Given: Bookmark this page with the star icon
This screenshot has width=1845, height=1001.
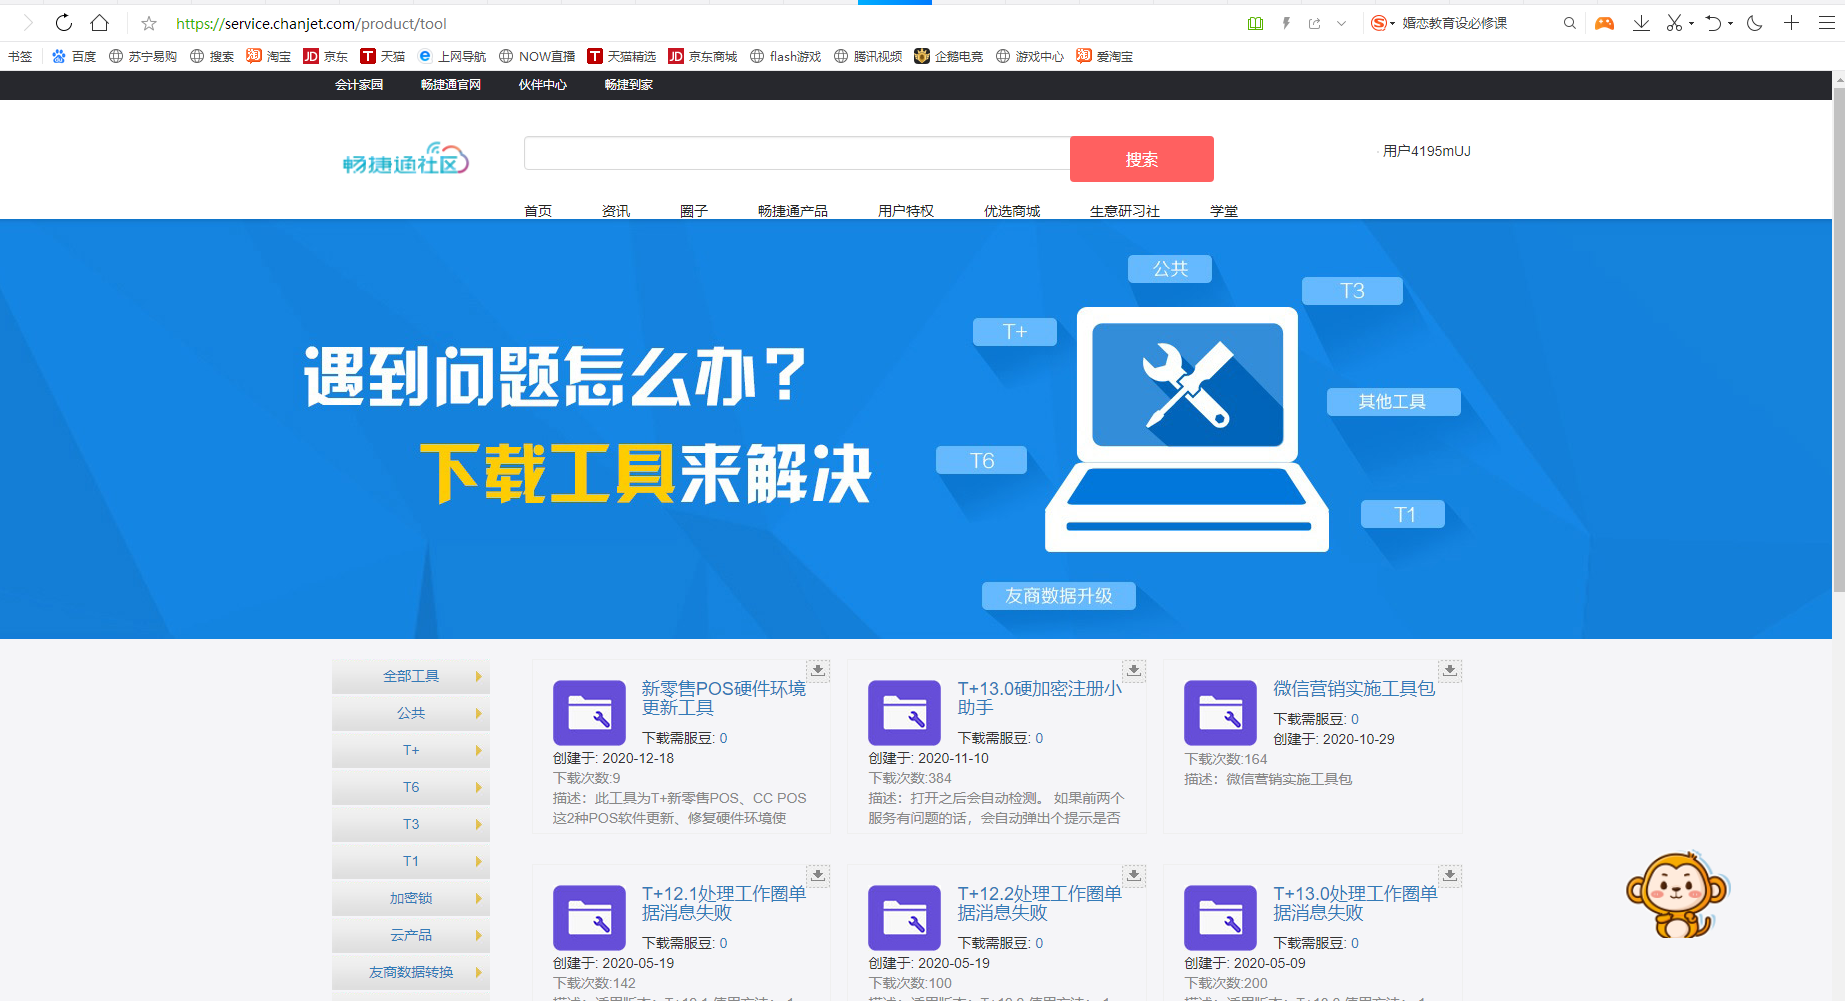Looking at the screenshot, I should (149, 23).
